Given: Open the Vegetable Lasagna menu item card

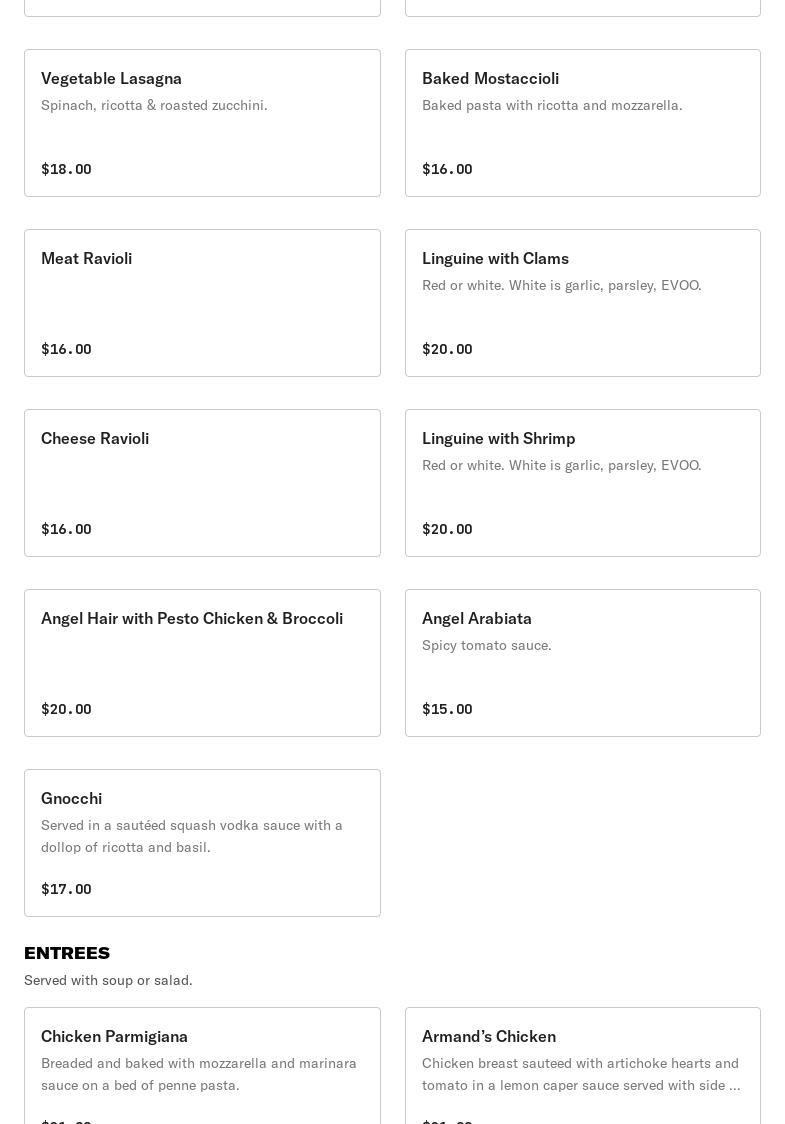Looking at the screenshot, I should pyautogui.click(x=202, y=123).
